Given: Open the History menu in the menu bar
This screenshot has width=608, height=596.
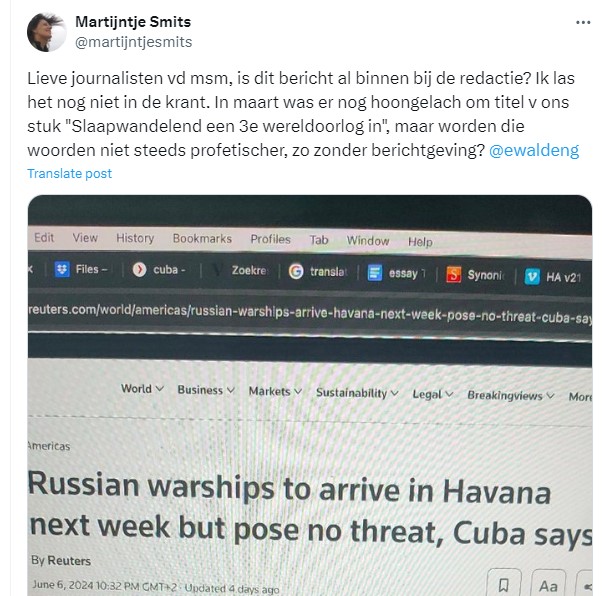Looking at the screenshot, I should (x=135, y=238).
